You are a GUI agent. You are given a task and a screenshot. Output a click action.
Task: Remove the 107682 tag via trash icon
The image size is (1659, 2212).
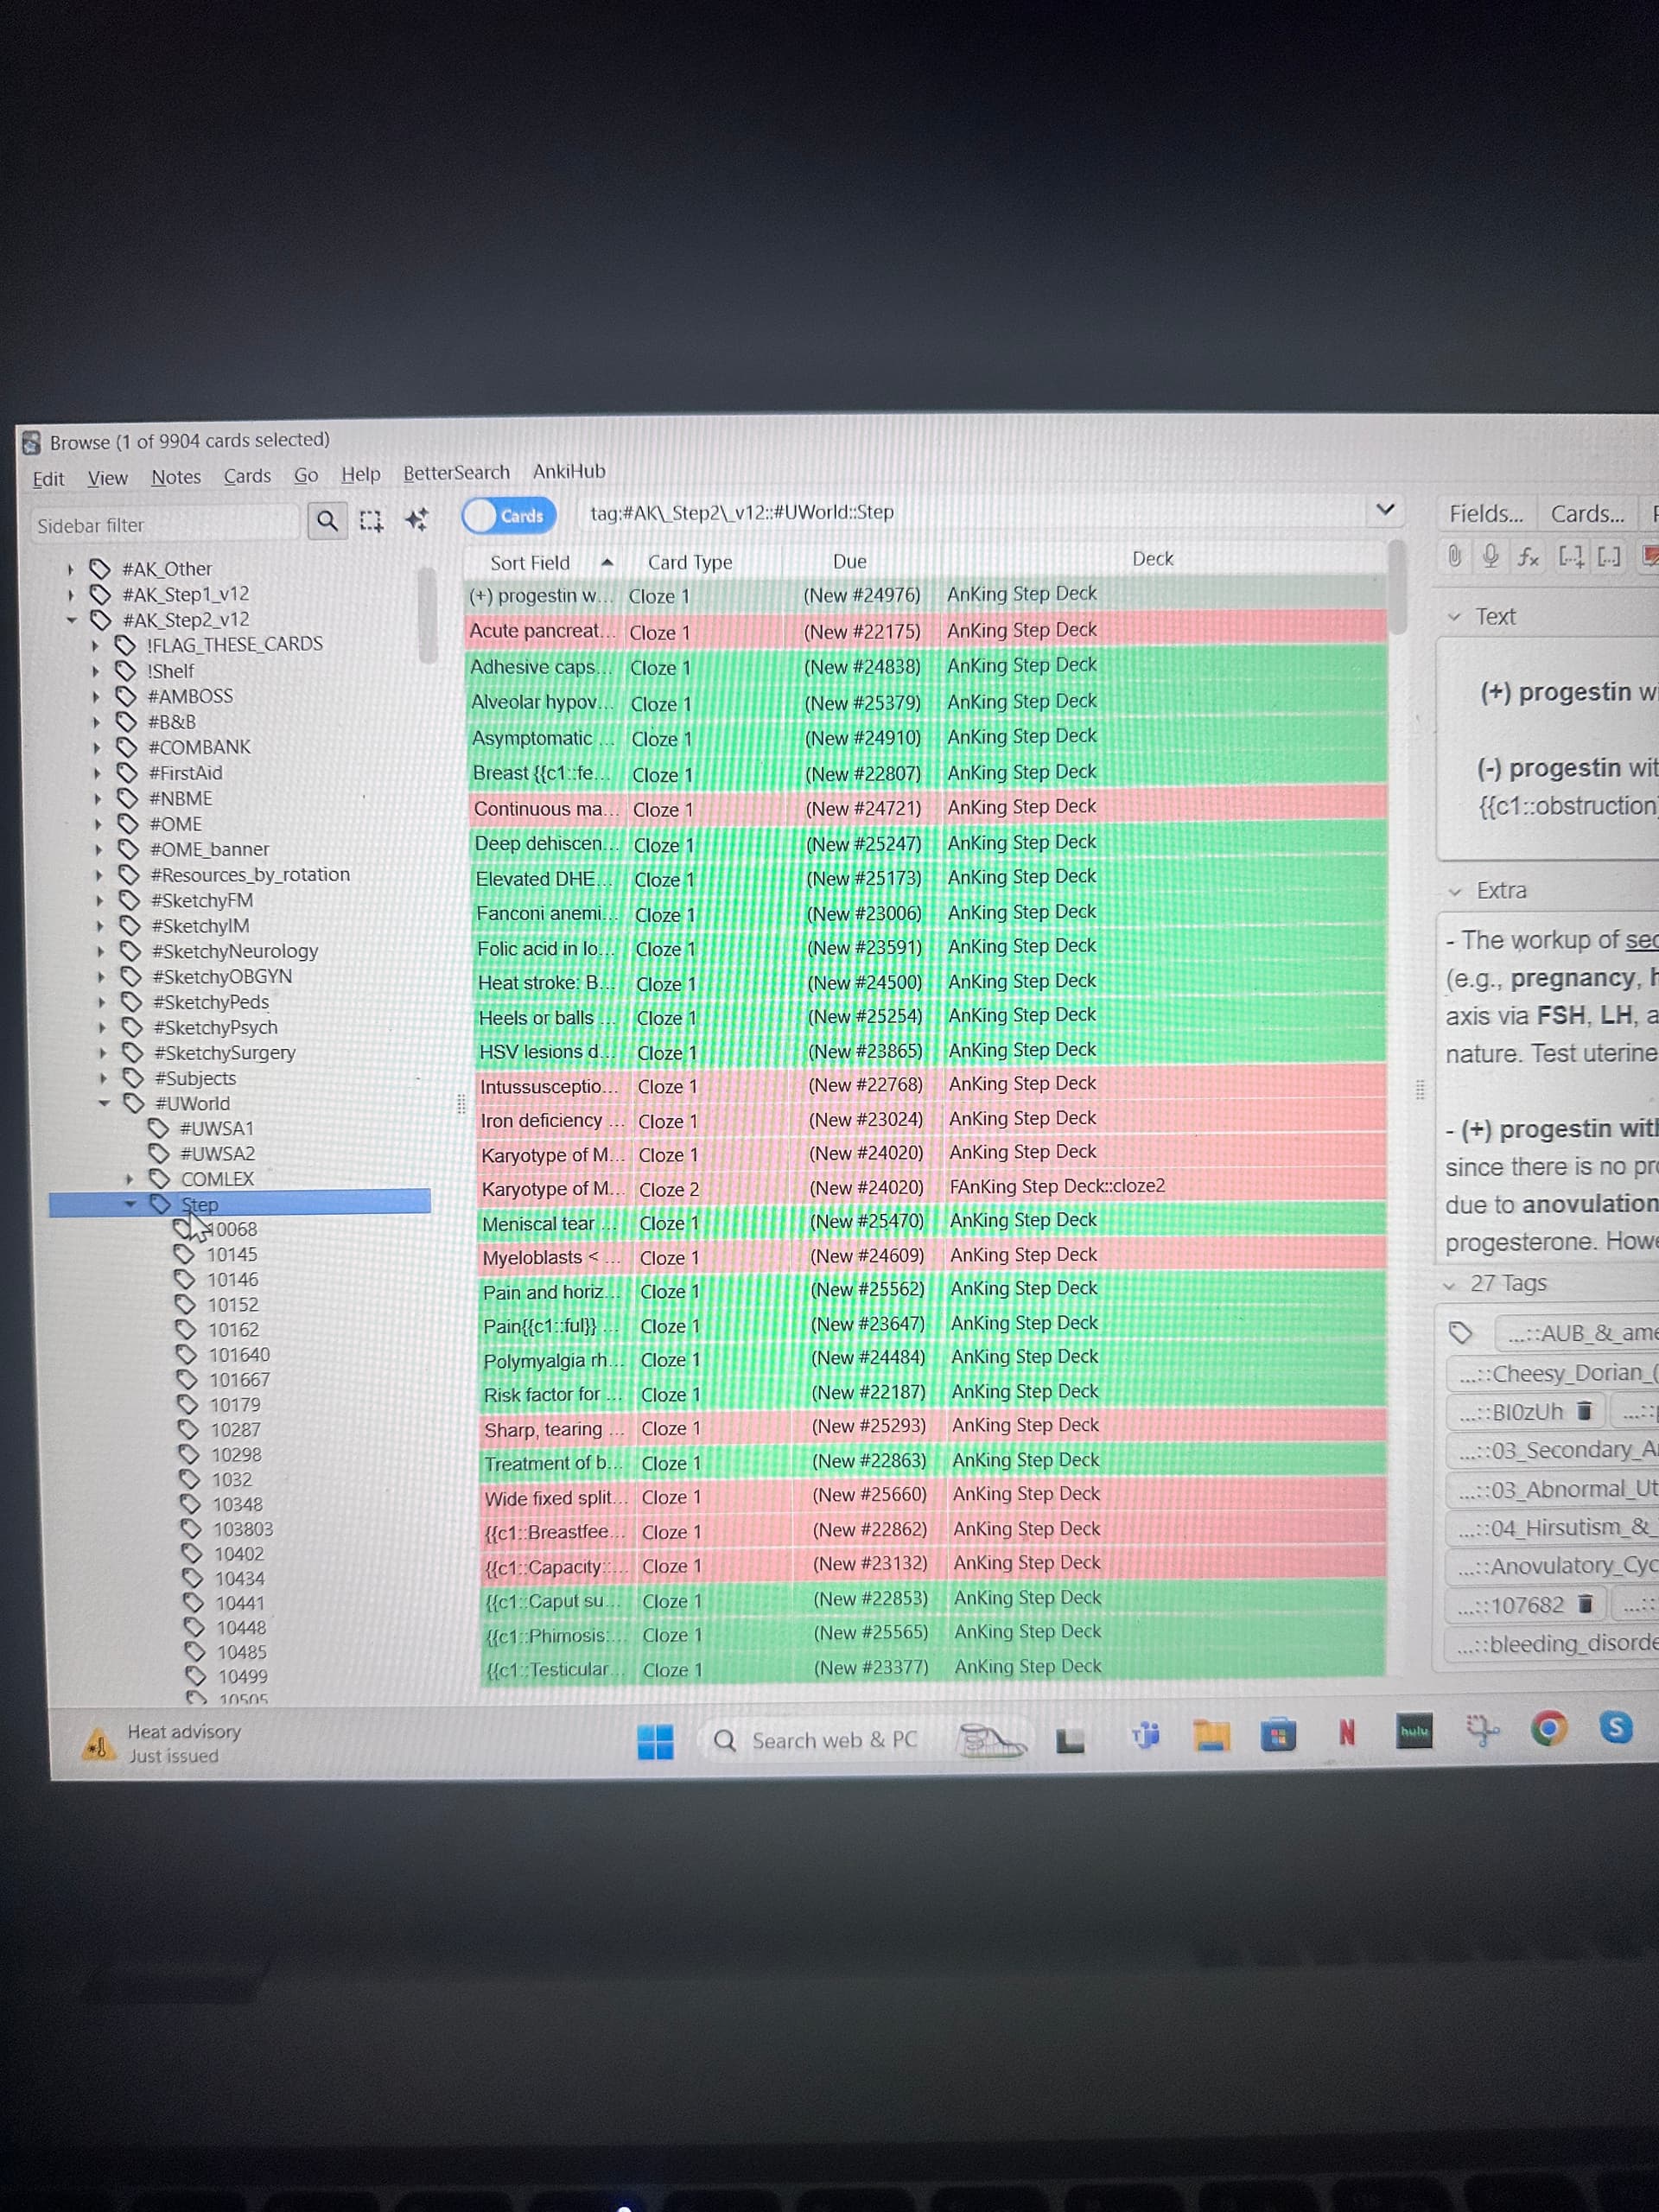point(1584,1604)
